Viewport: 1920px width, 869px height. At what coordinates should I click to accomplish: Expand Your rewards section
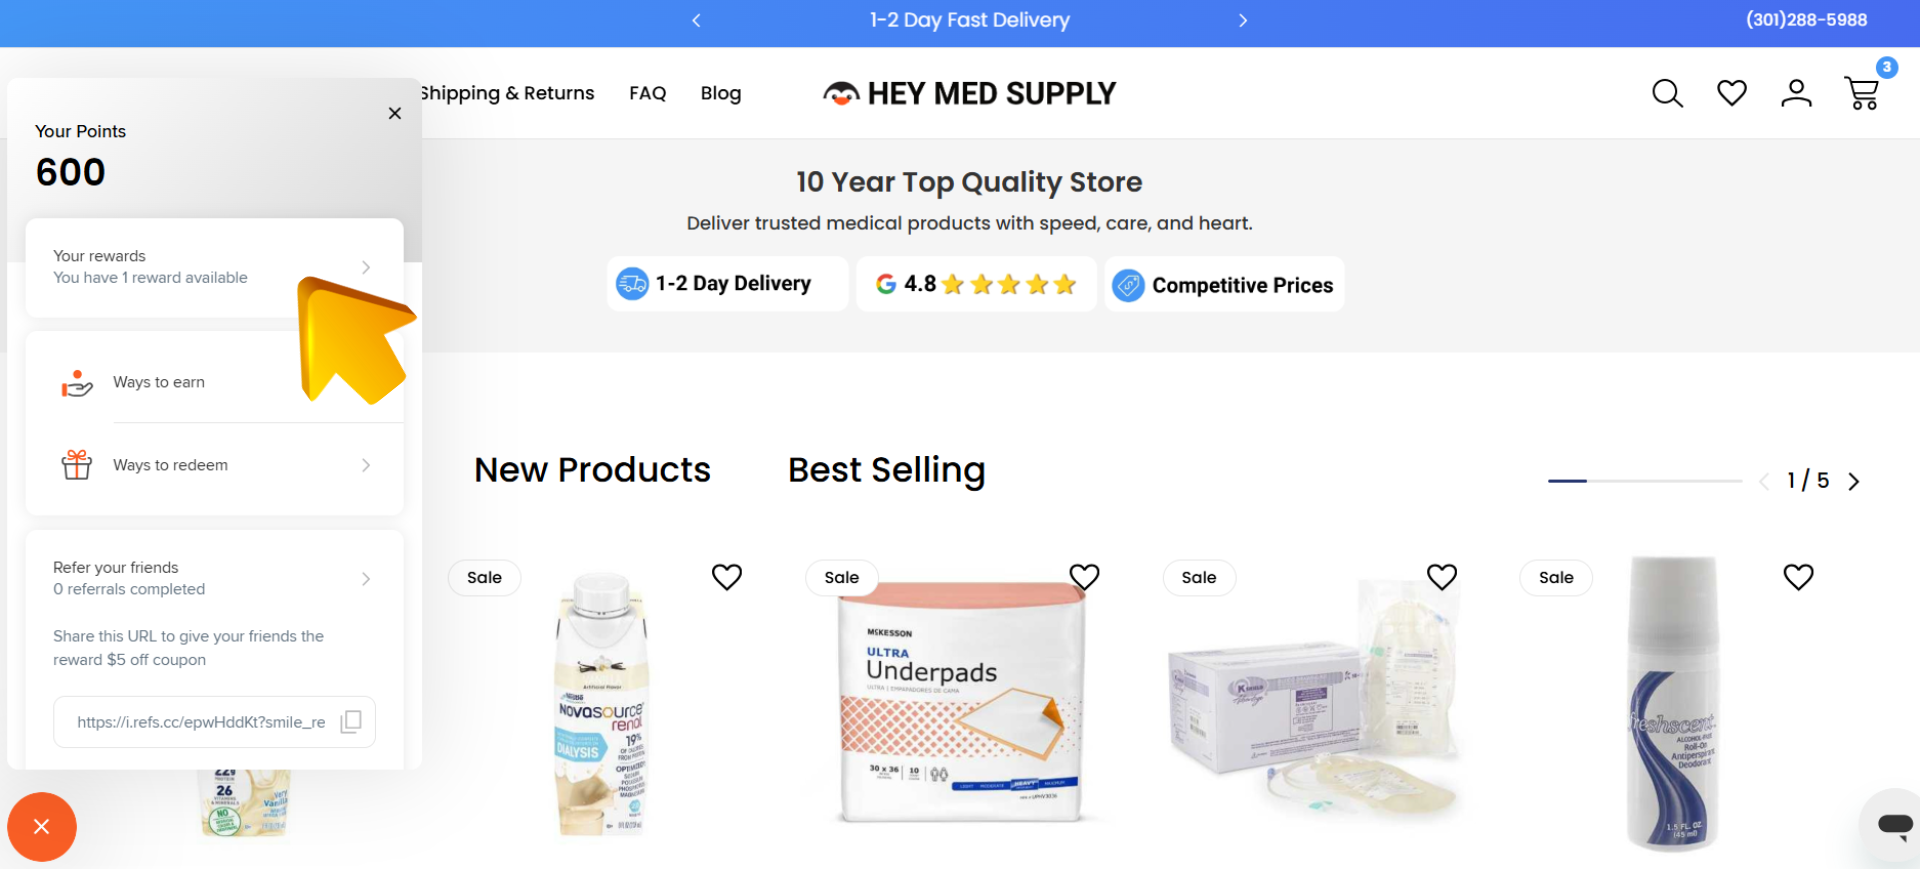pyautogui.click(x=214, y=267)
